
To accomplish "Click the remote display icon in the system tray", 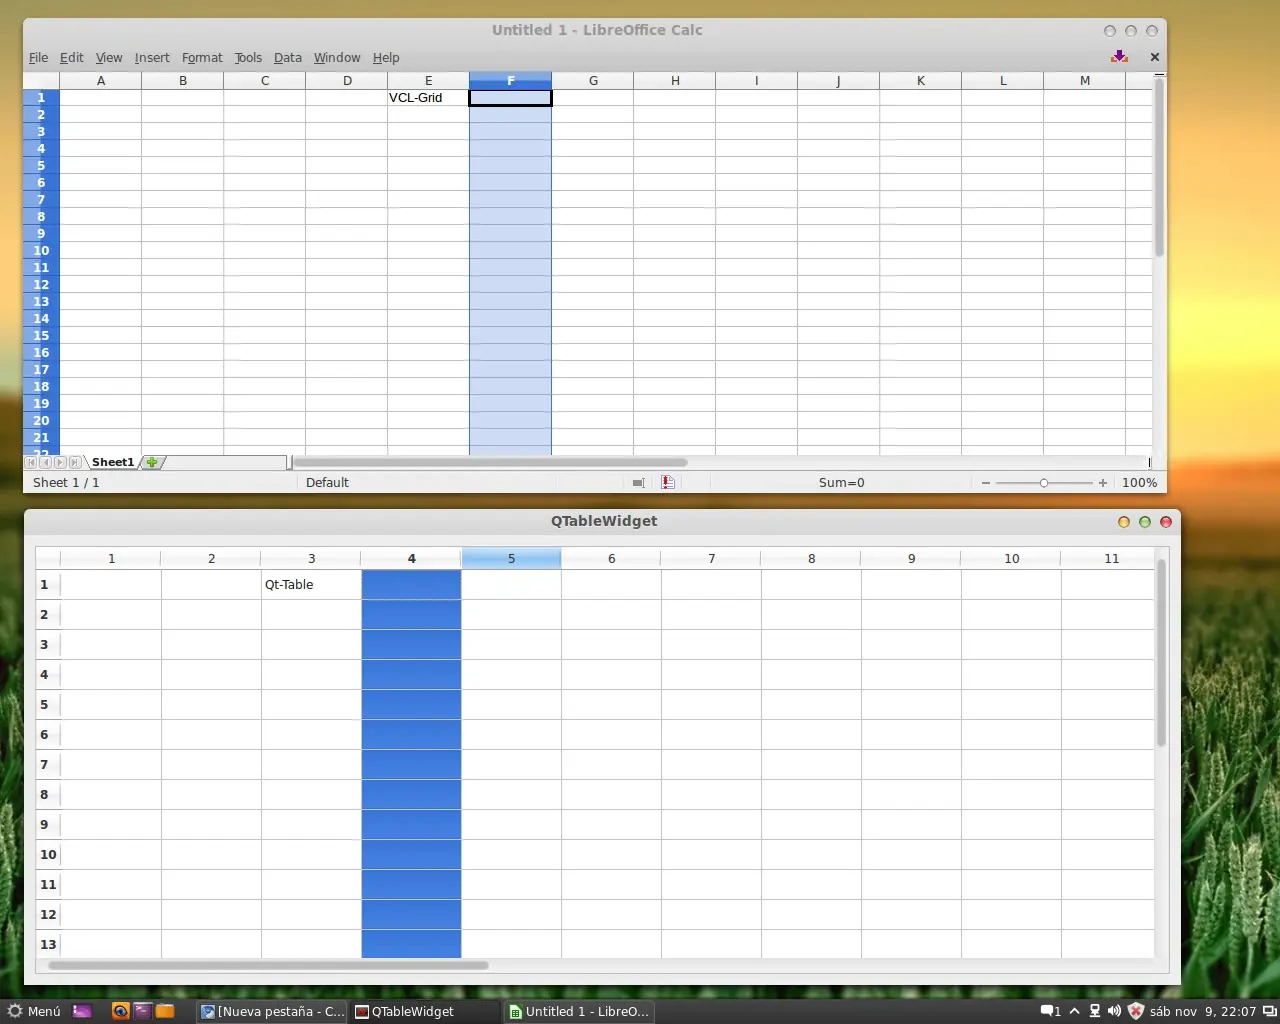I will click(1094, 1011).
